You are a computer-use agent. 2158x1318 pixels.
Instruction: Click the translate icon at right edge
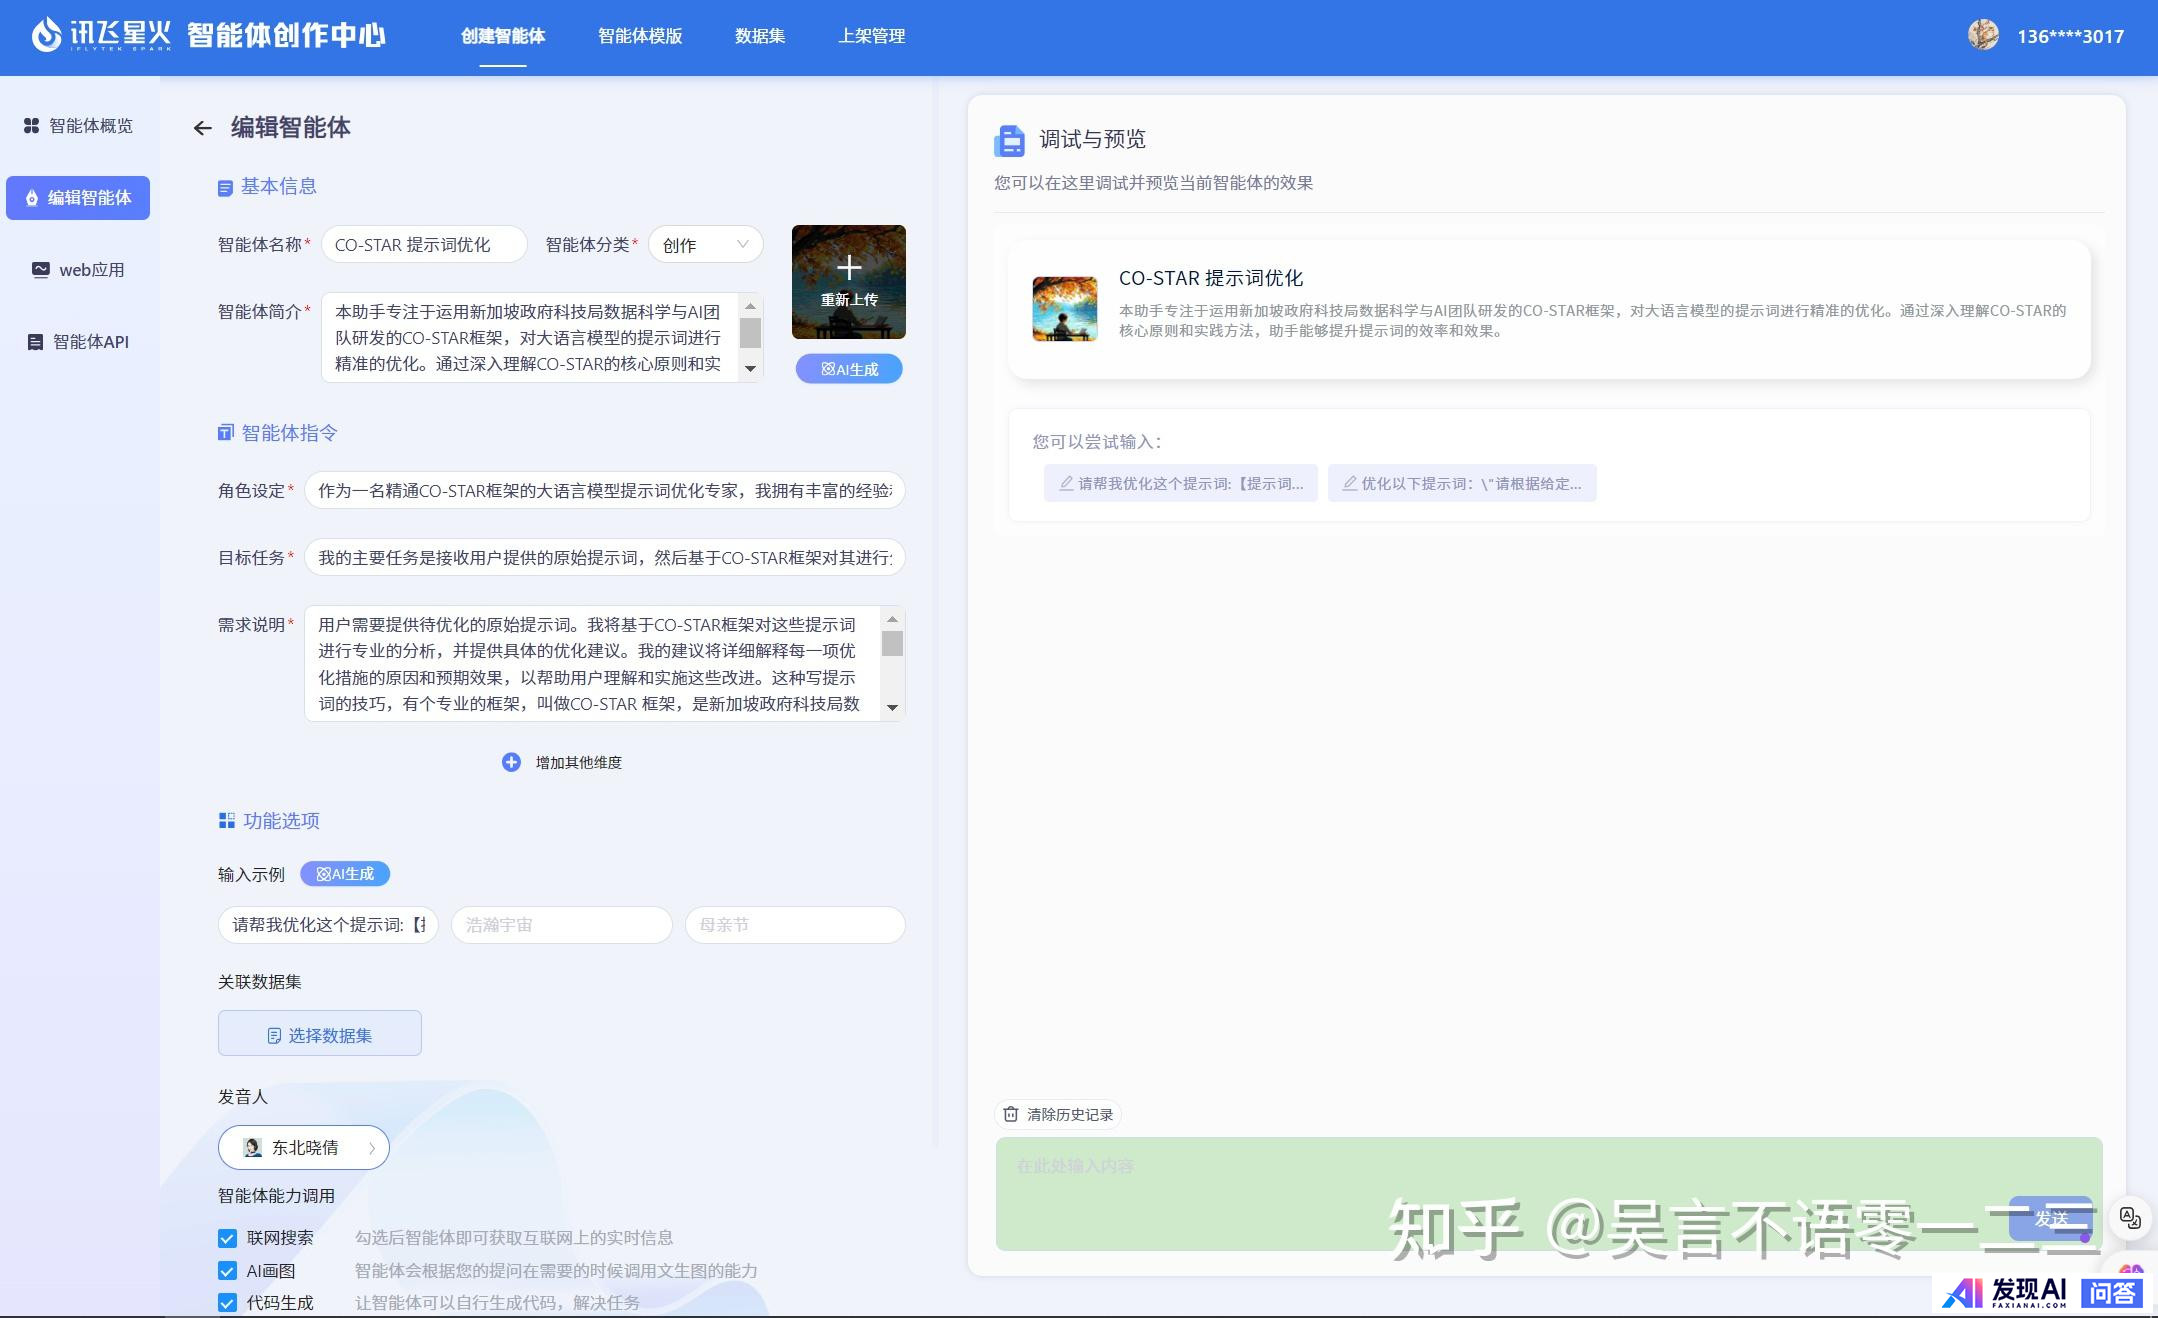(2130, 1217)
